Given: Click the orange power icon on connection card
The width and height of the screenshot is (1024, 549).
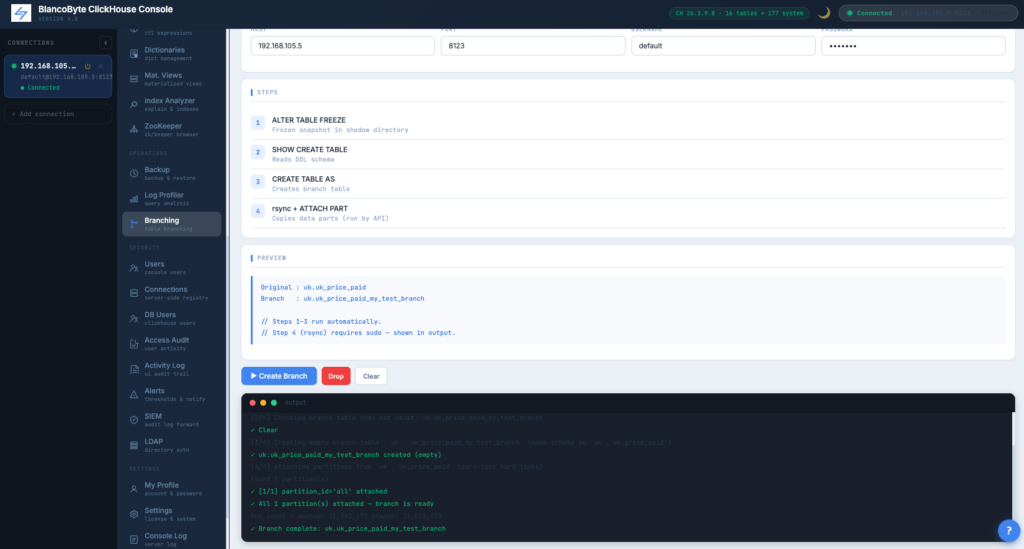Looking at the screenshot, I should pyautogui.click(x=88, y=66).
